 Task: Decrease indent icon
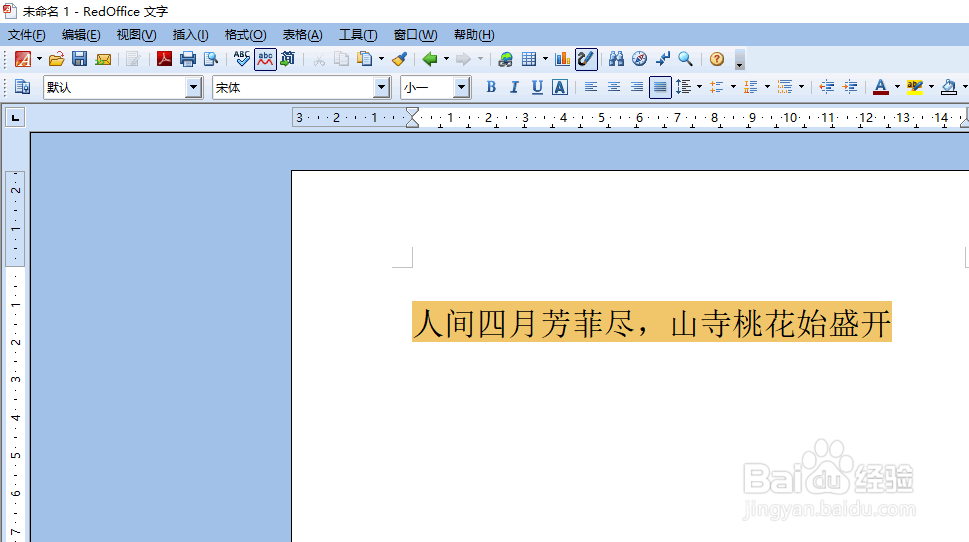[827, 87]
